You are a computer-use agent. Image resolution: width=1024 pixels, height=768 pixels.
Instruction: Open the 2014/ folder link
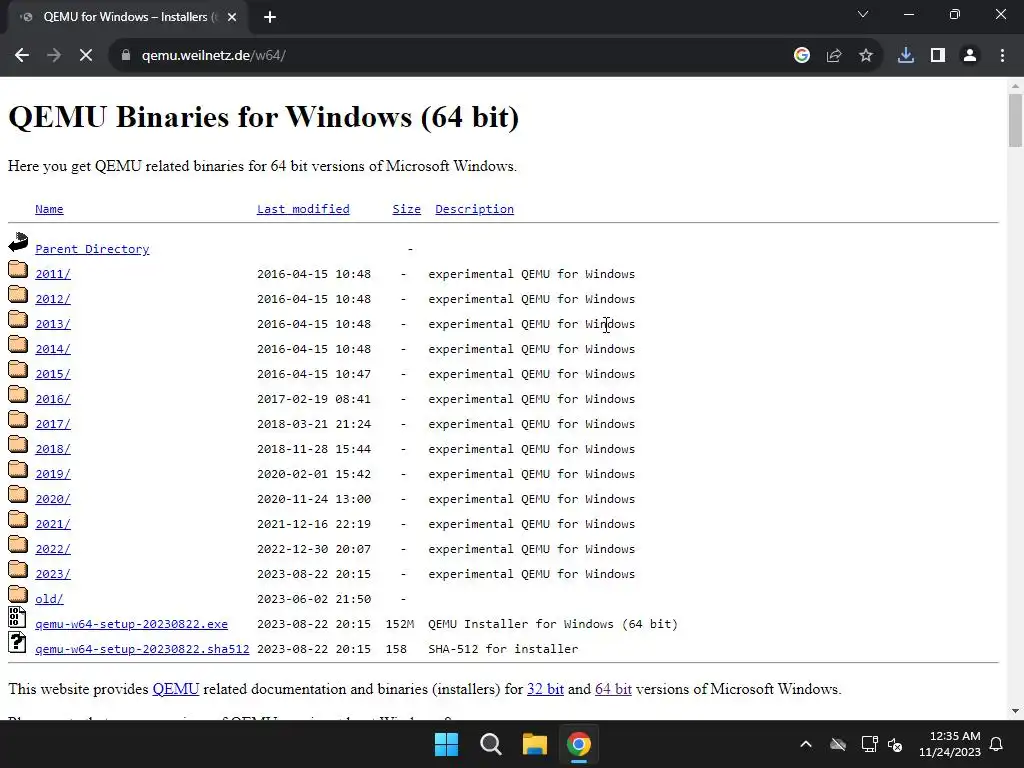coord(53,349)
